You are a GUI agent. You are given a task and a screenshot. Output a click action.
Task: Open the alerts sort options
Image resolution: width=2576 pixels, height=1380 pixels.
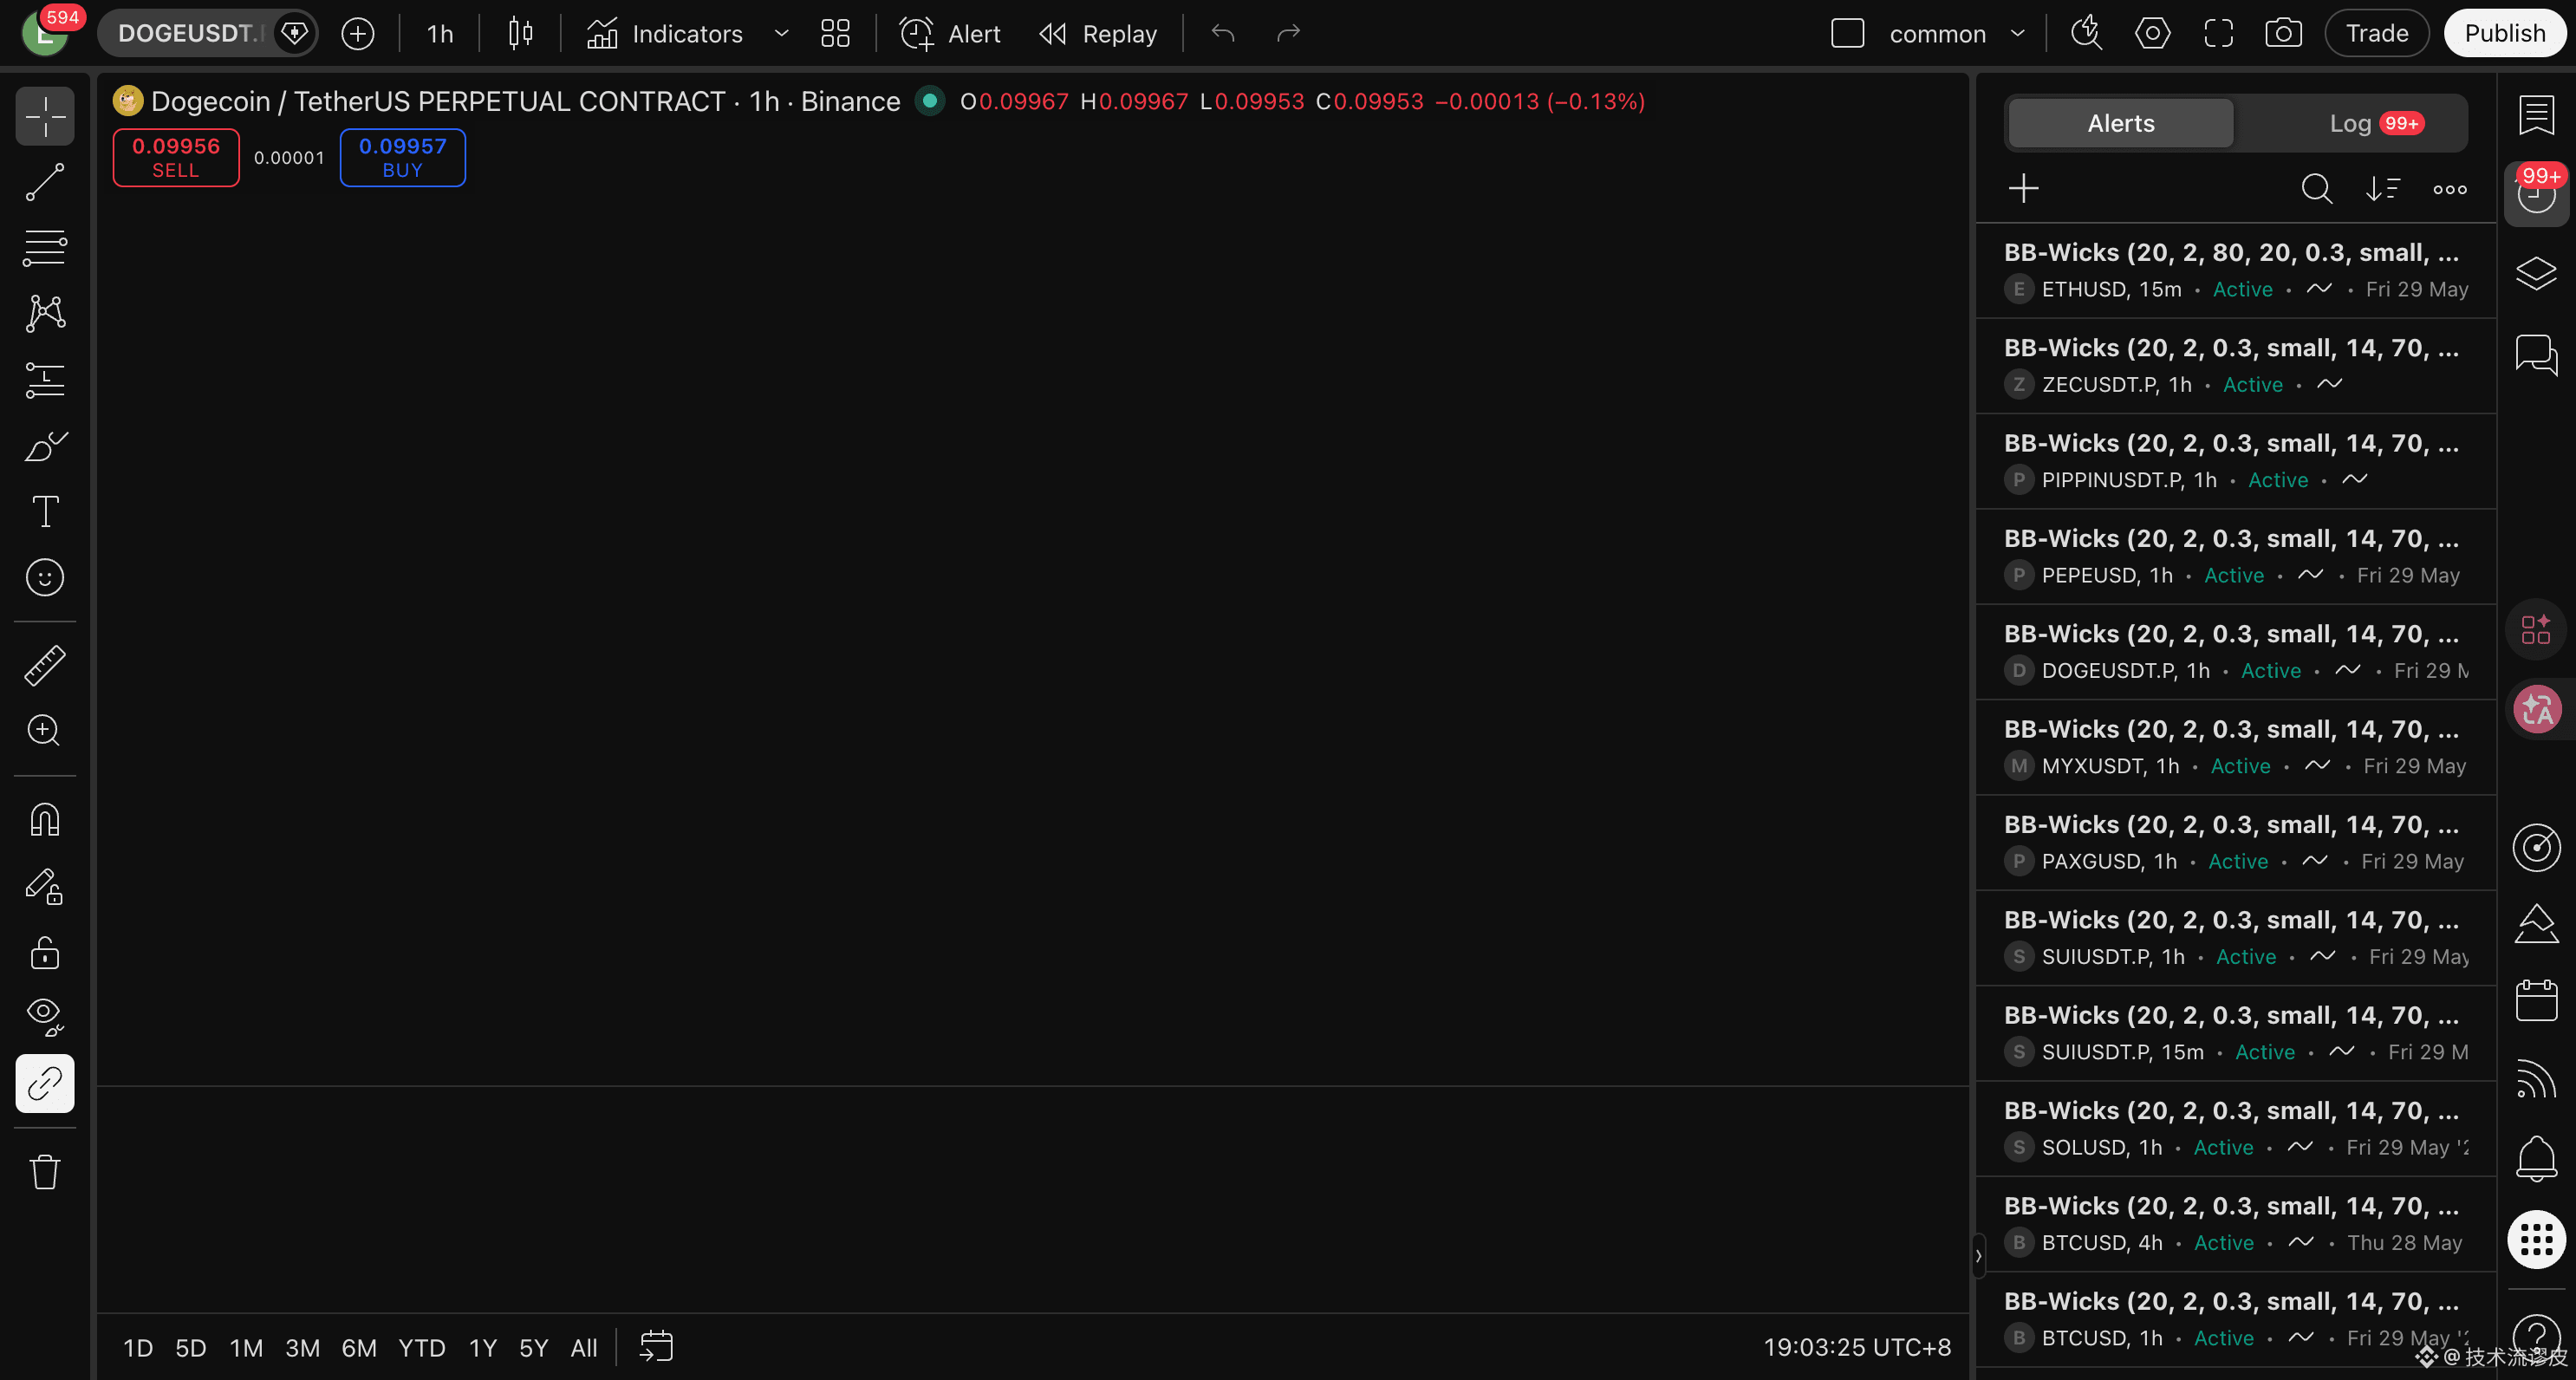tap(2383, 188)
